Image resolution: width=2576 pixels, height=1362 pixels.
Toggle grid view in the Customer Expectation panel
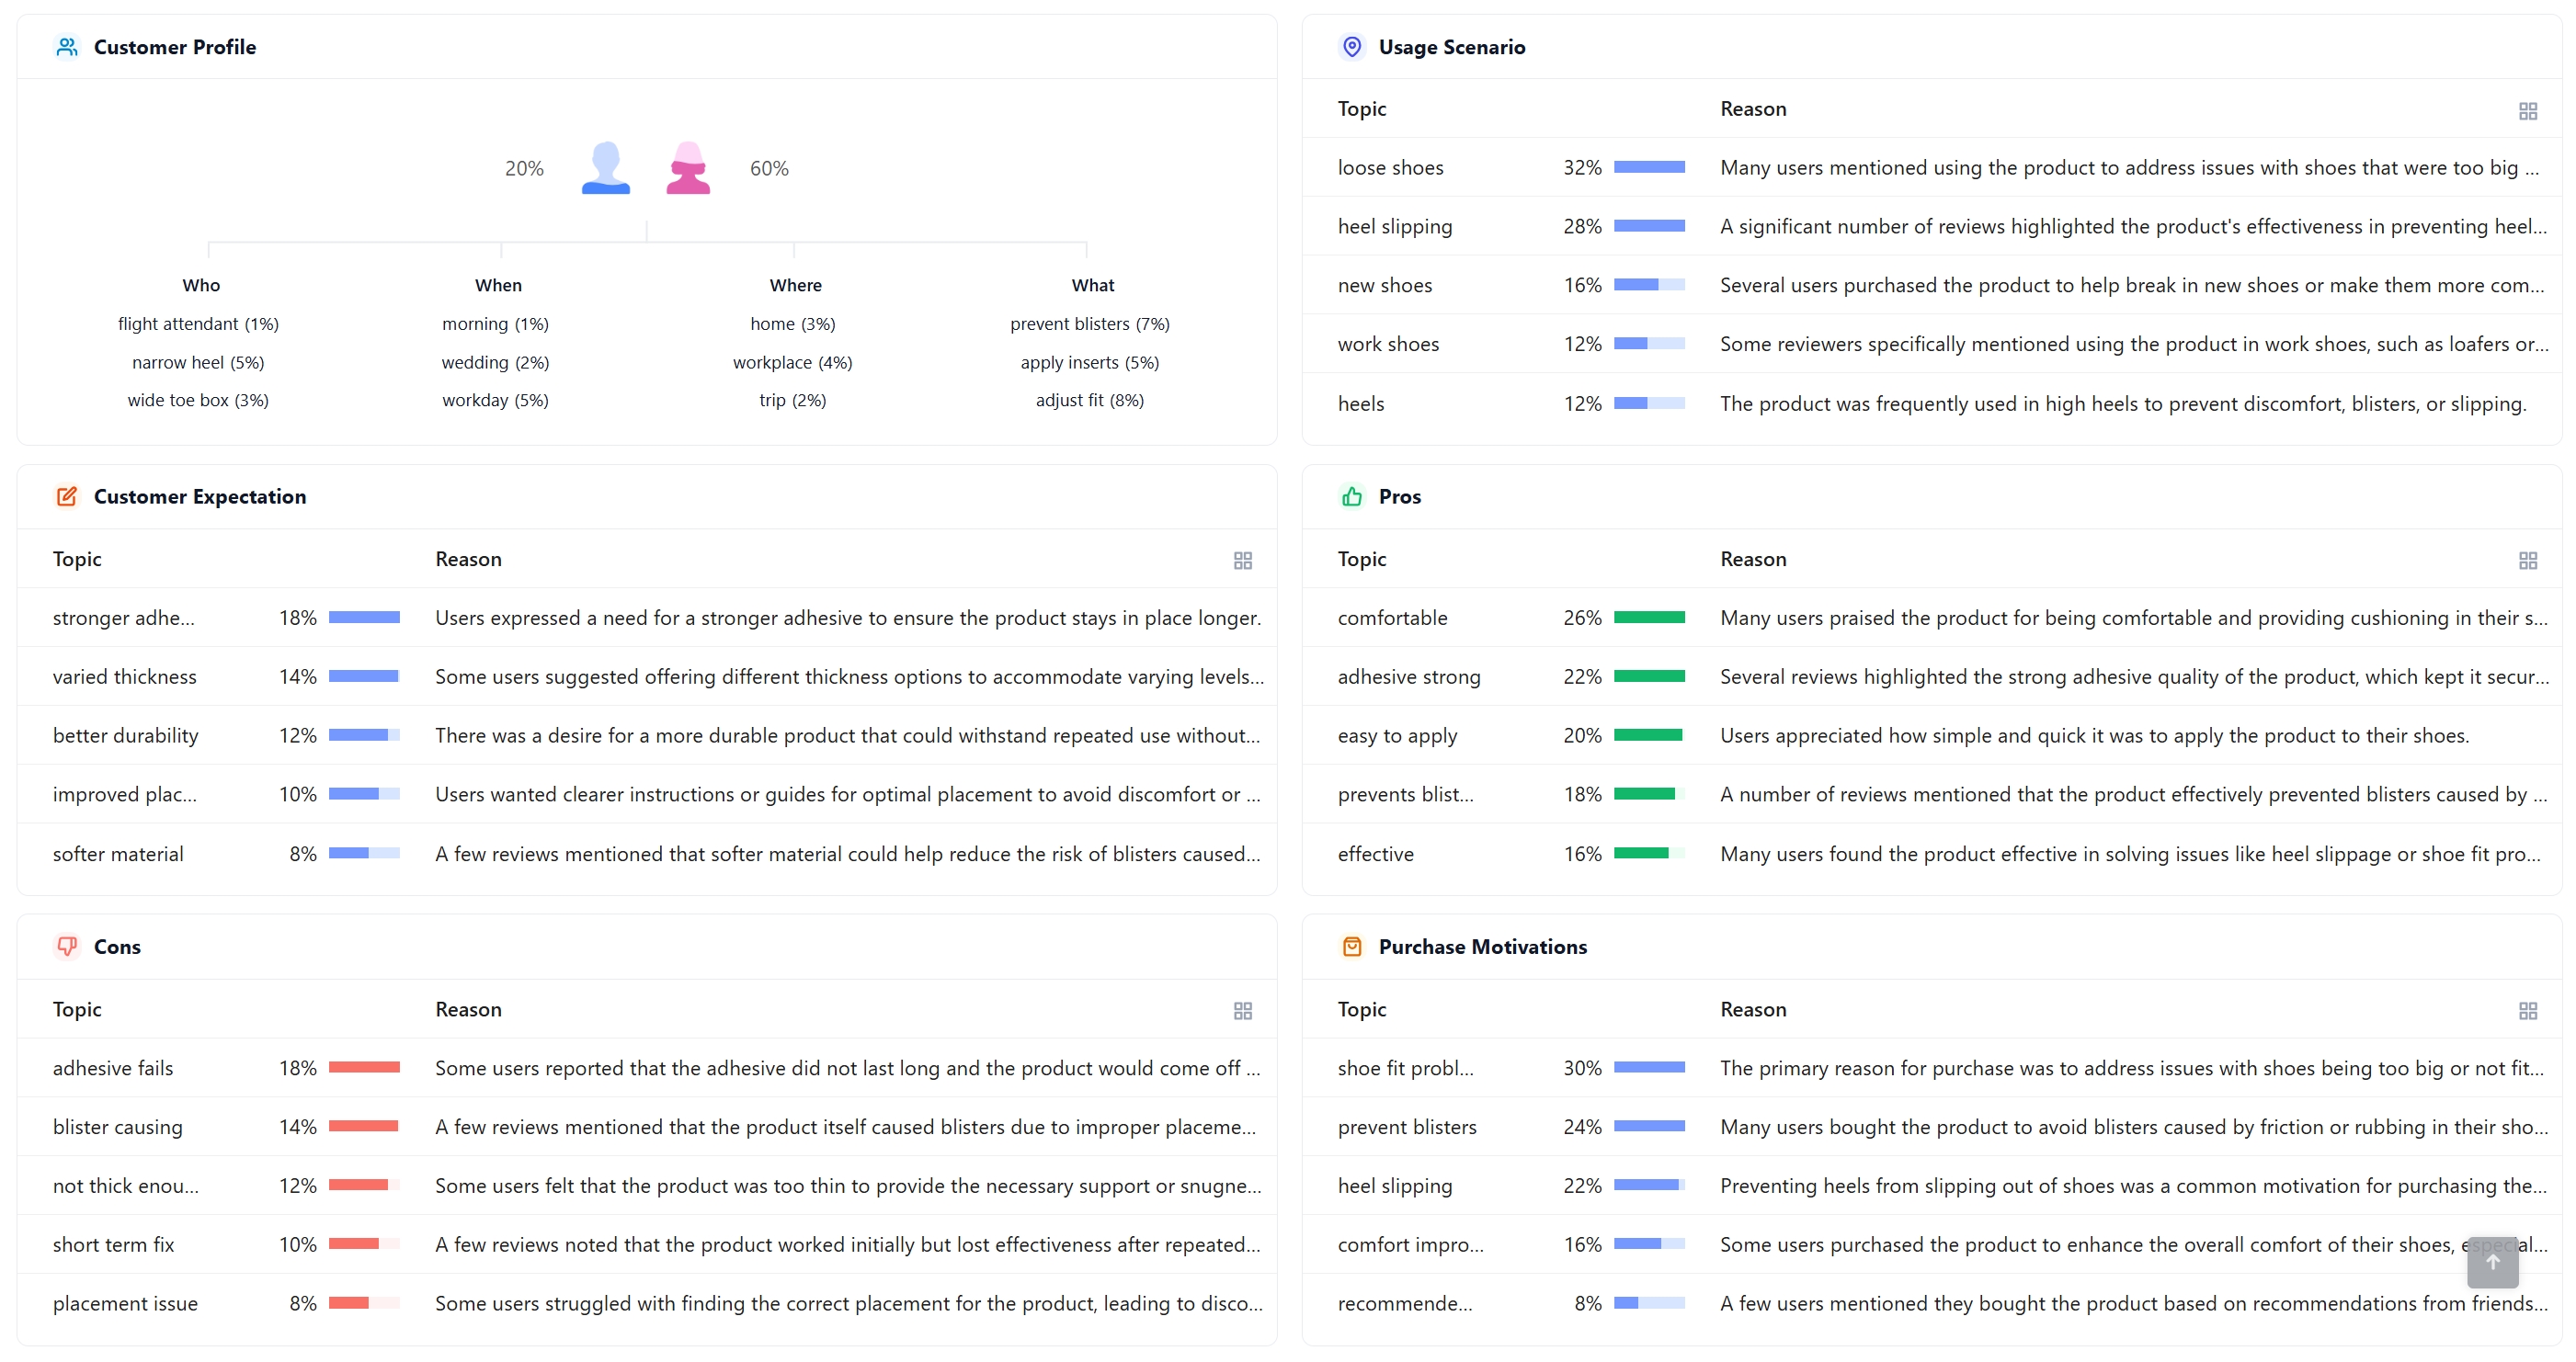point(1242,560)
